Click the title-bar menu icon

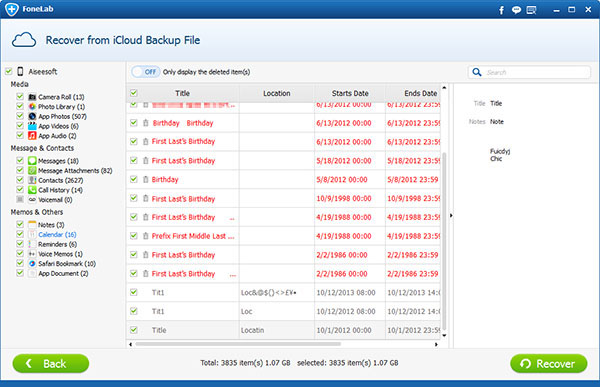(x=531, y=10)
